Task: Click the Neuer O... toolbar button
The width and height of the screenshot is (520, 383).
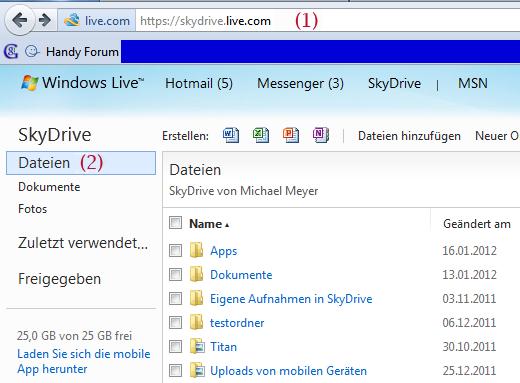Action: (497, 136)
